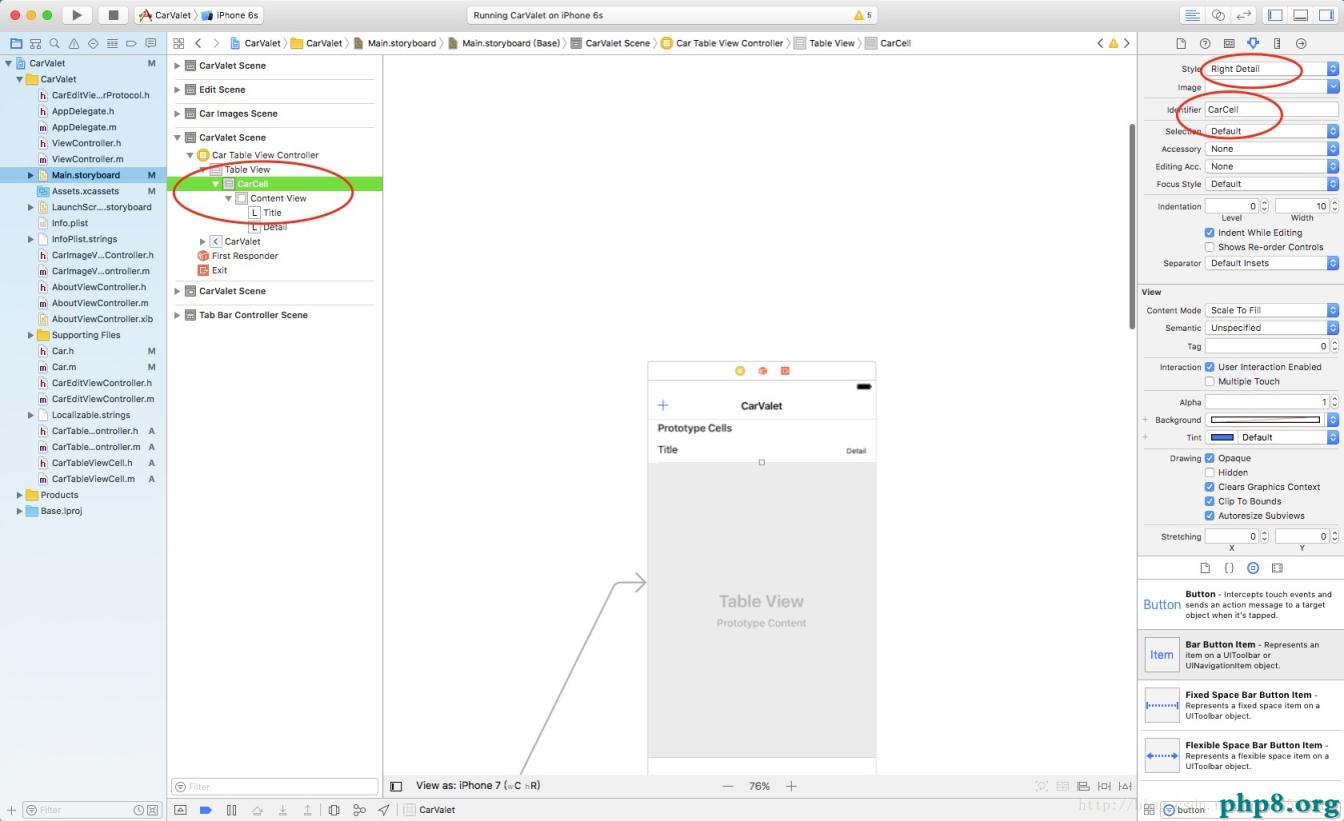Open the Content Mode dropdown
This screenshot has width=1344, height=821.
(1272, 310)
